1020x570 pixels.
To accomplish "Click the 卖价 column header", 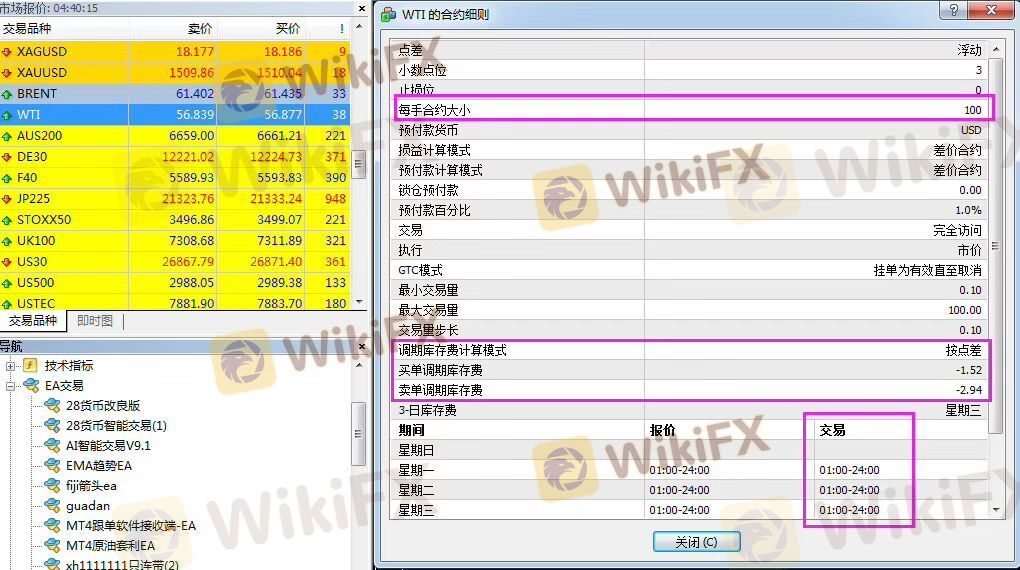I will coord(200,29).
